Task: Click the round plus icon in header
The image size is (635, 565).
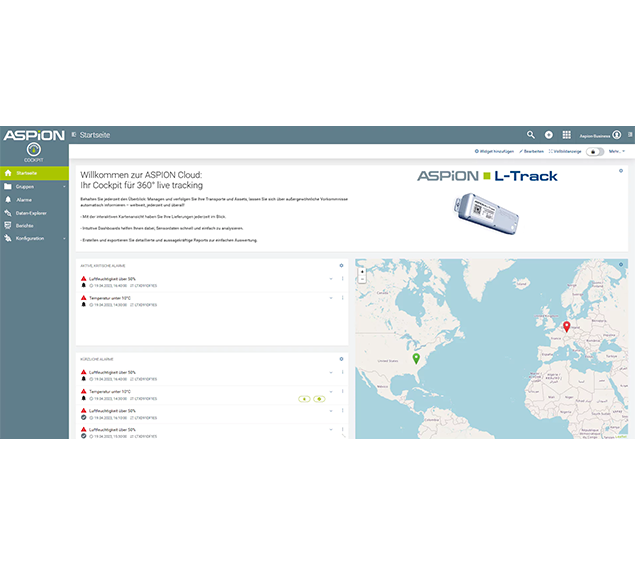Action: [x=549, y=135]
